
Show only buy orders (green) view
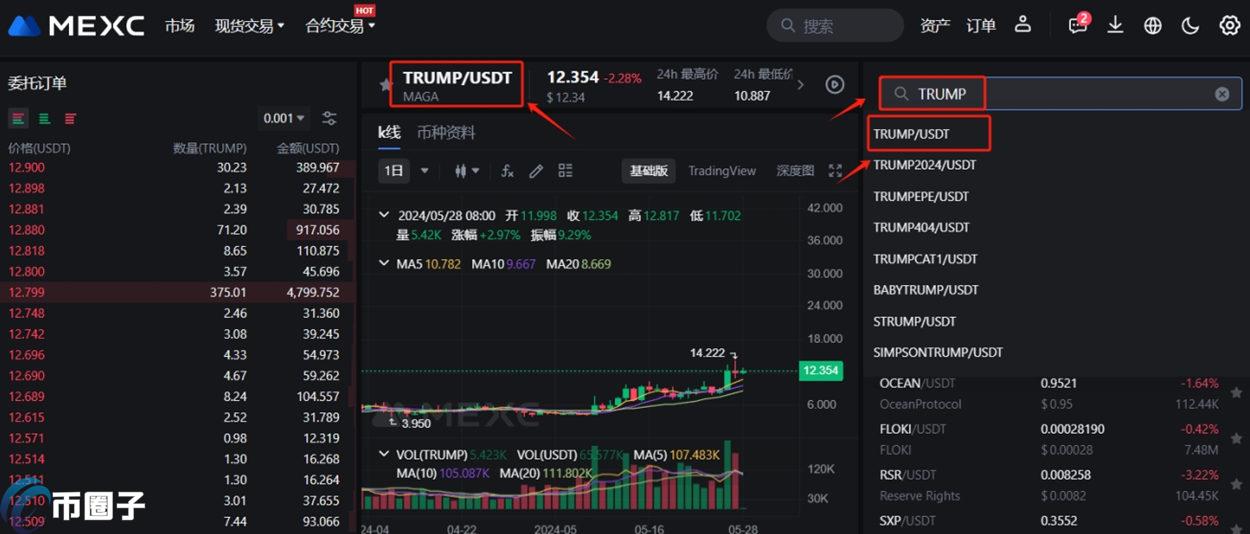tap(45, 118)
